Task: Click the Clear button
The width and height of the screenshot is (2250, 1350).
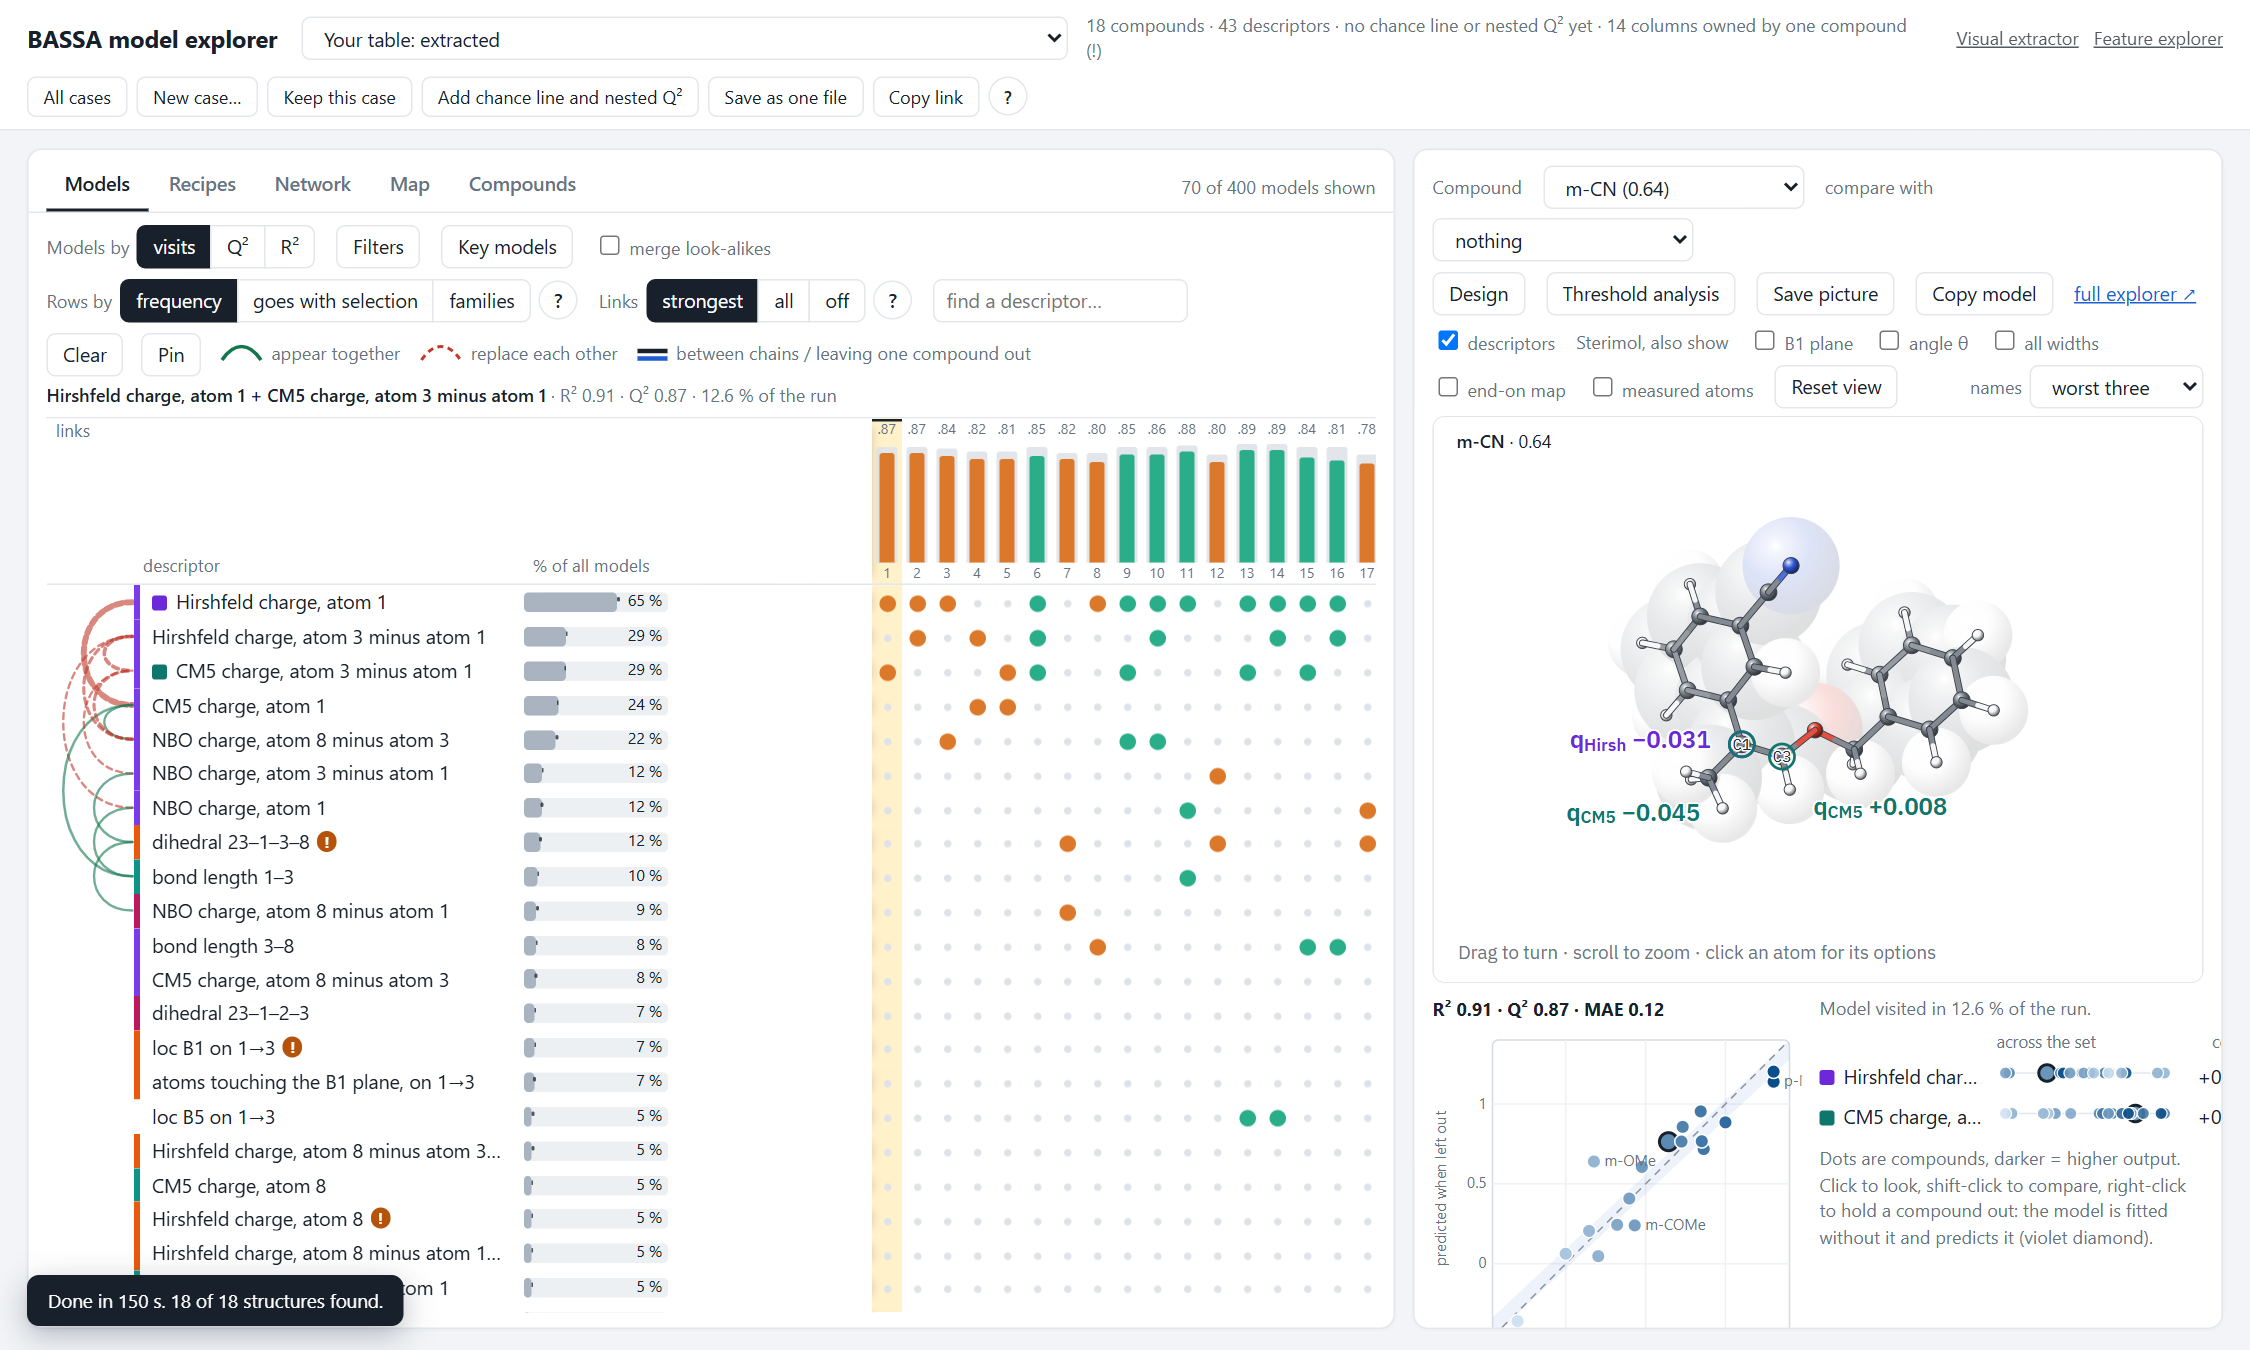Action: point(85,355)
